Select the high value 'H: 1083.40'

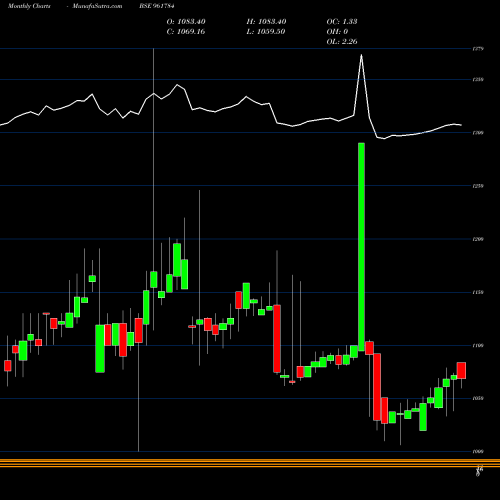pos(266,22)
